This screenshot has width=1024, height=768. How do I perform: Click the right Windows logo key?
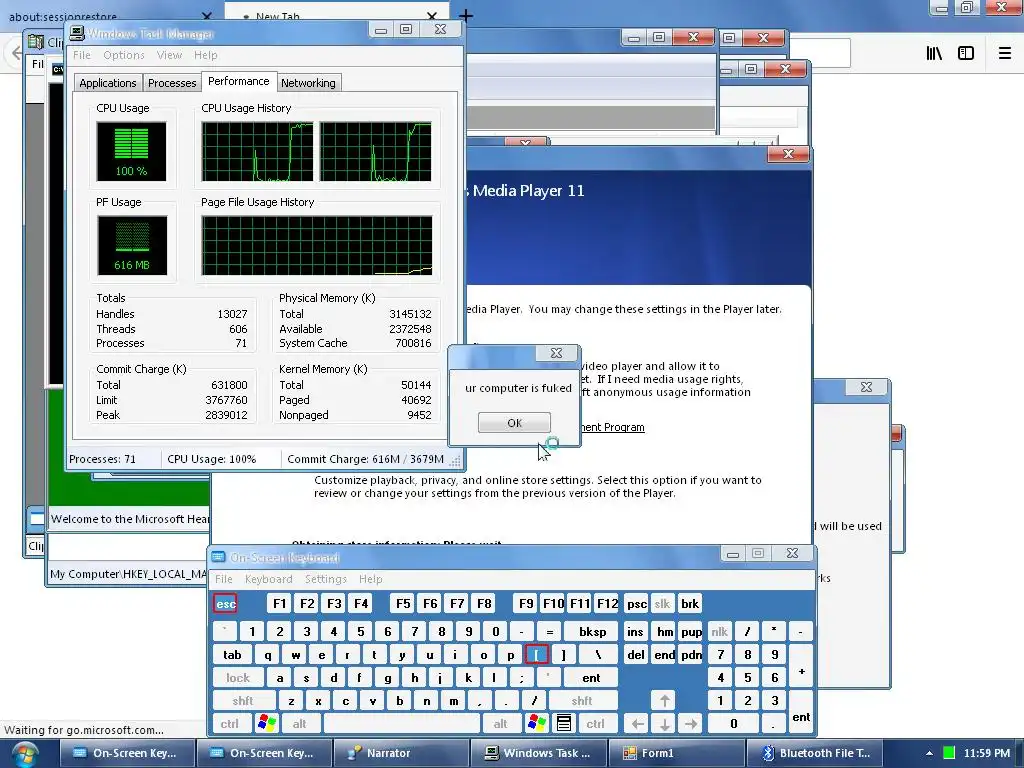(537, 724)
